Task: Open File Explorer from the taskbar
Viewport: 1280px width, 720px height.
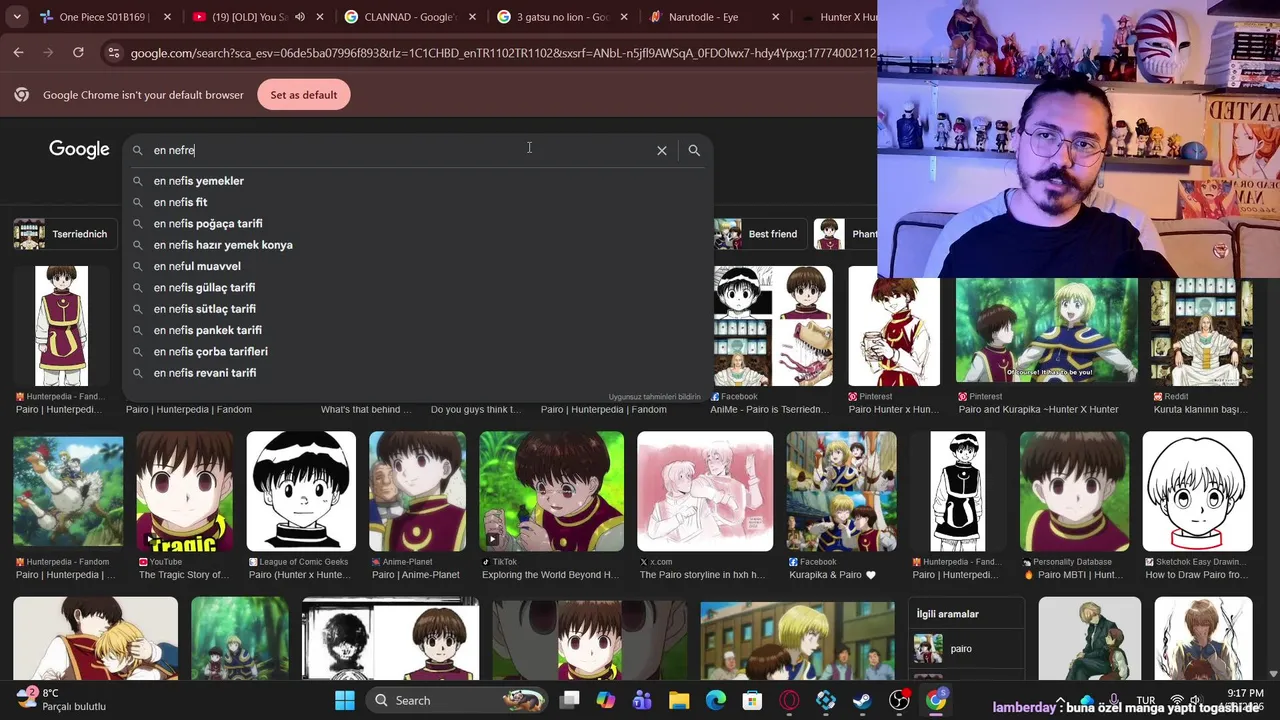Action: coord(679,700)
